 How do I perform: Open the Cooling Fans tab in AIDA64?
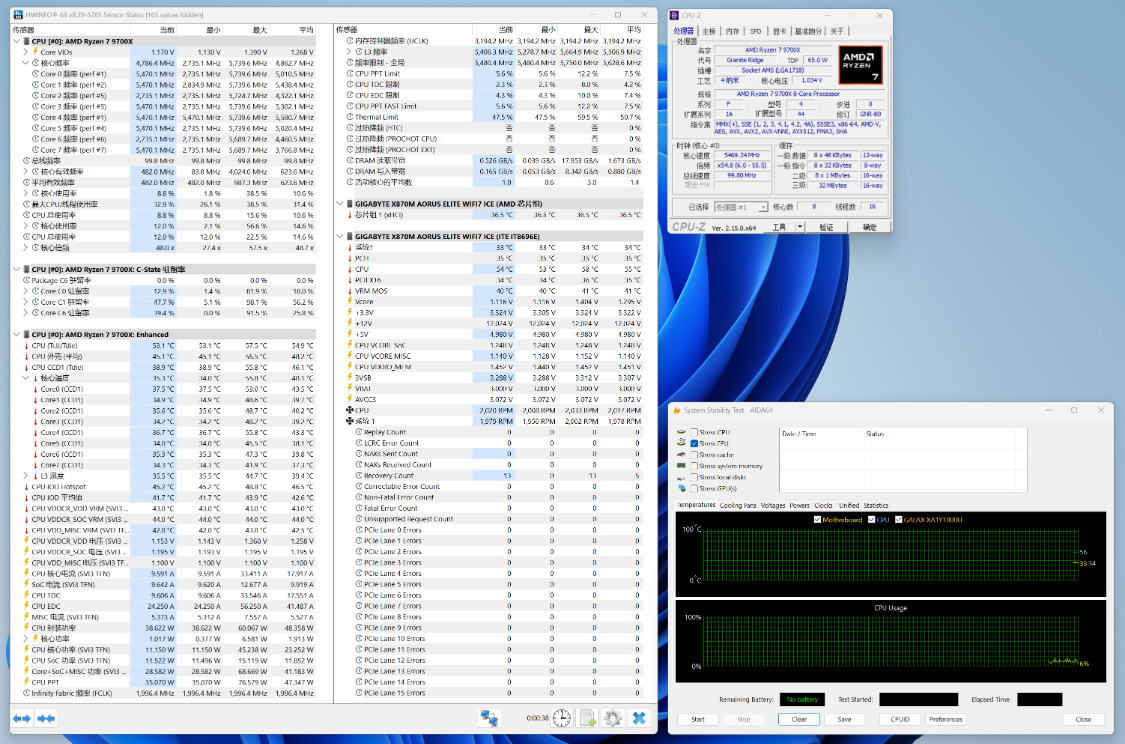coord(738,505)
